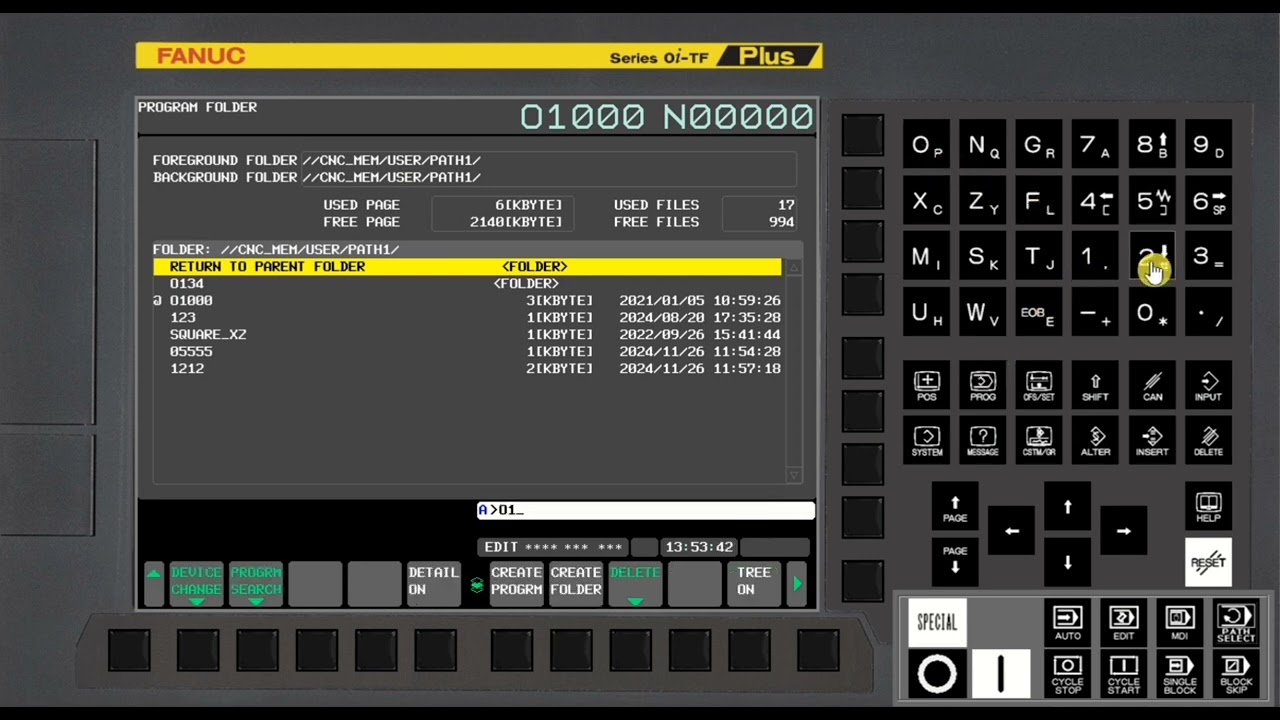Click the EOB/E key
1280x720 pixels.
coord(1039,314)
